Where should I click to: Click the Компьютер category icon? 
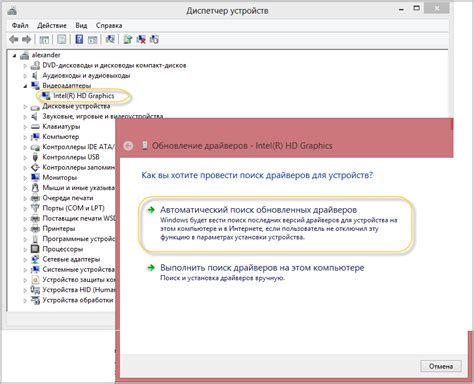coord(35,137)
